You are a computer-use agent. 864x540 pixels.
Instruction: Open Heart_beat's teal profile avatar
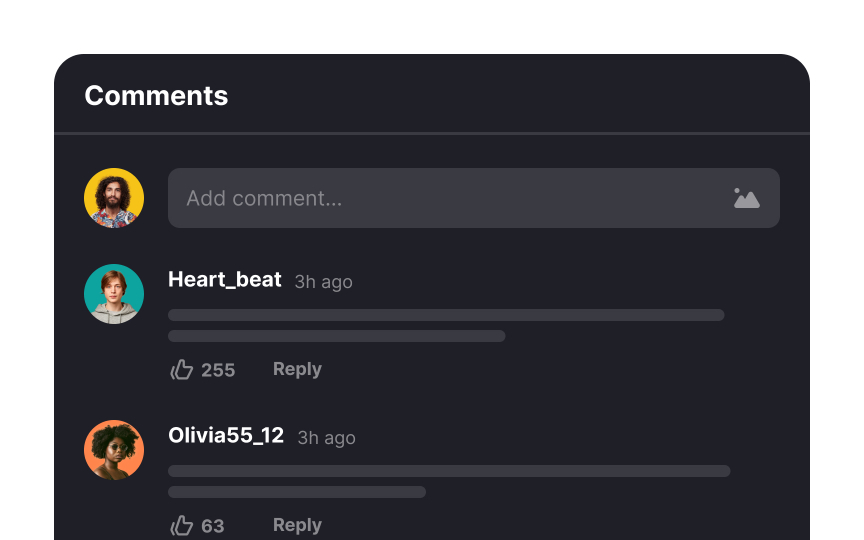pos(114,294)
